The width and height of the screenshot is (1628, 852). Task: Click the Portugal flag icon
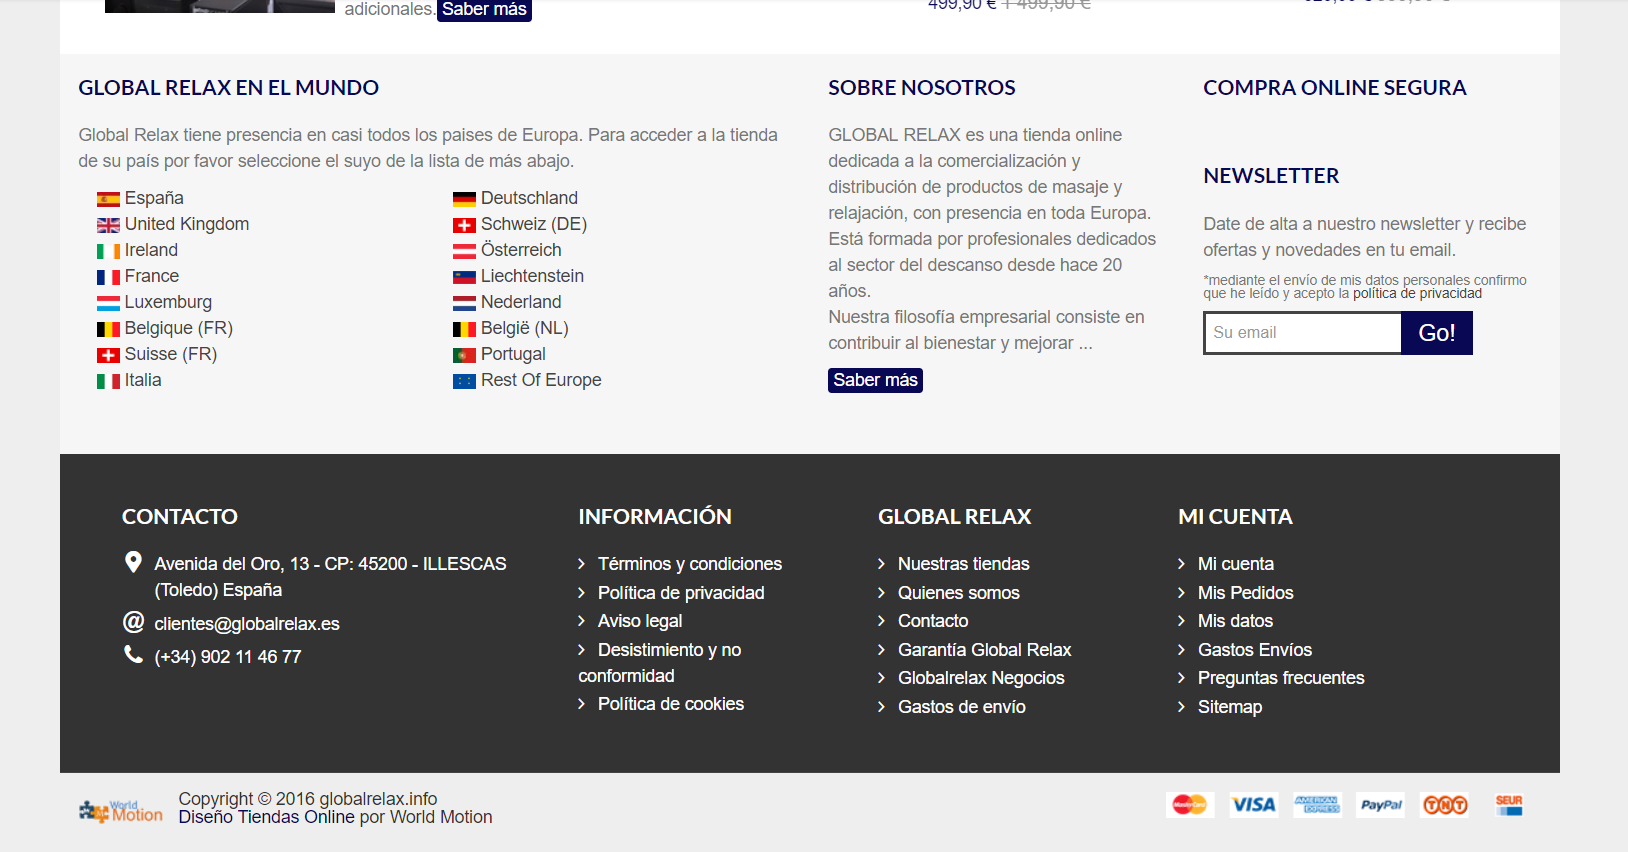coord(464,355)
